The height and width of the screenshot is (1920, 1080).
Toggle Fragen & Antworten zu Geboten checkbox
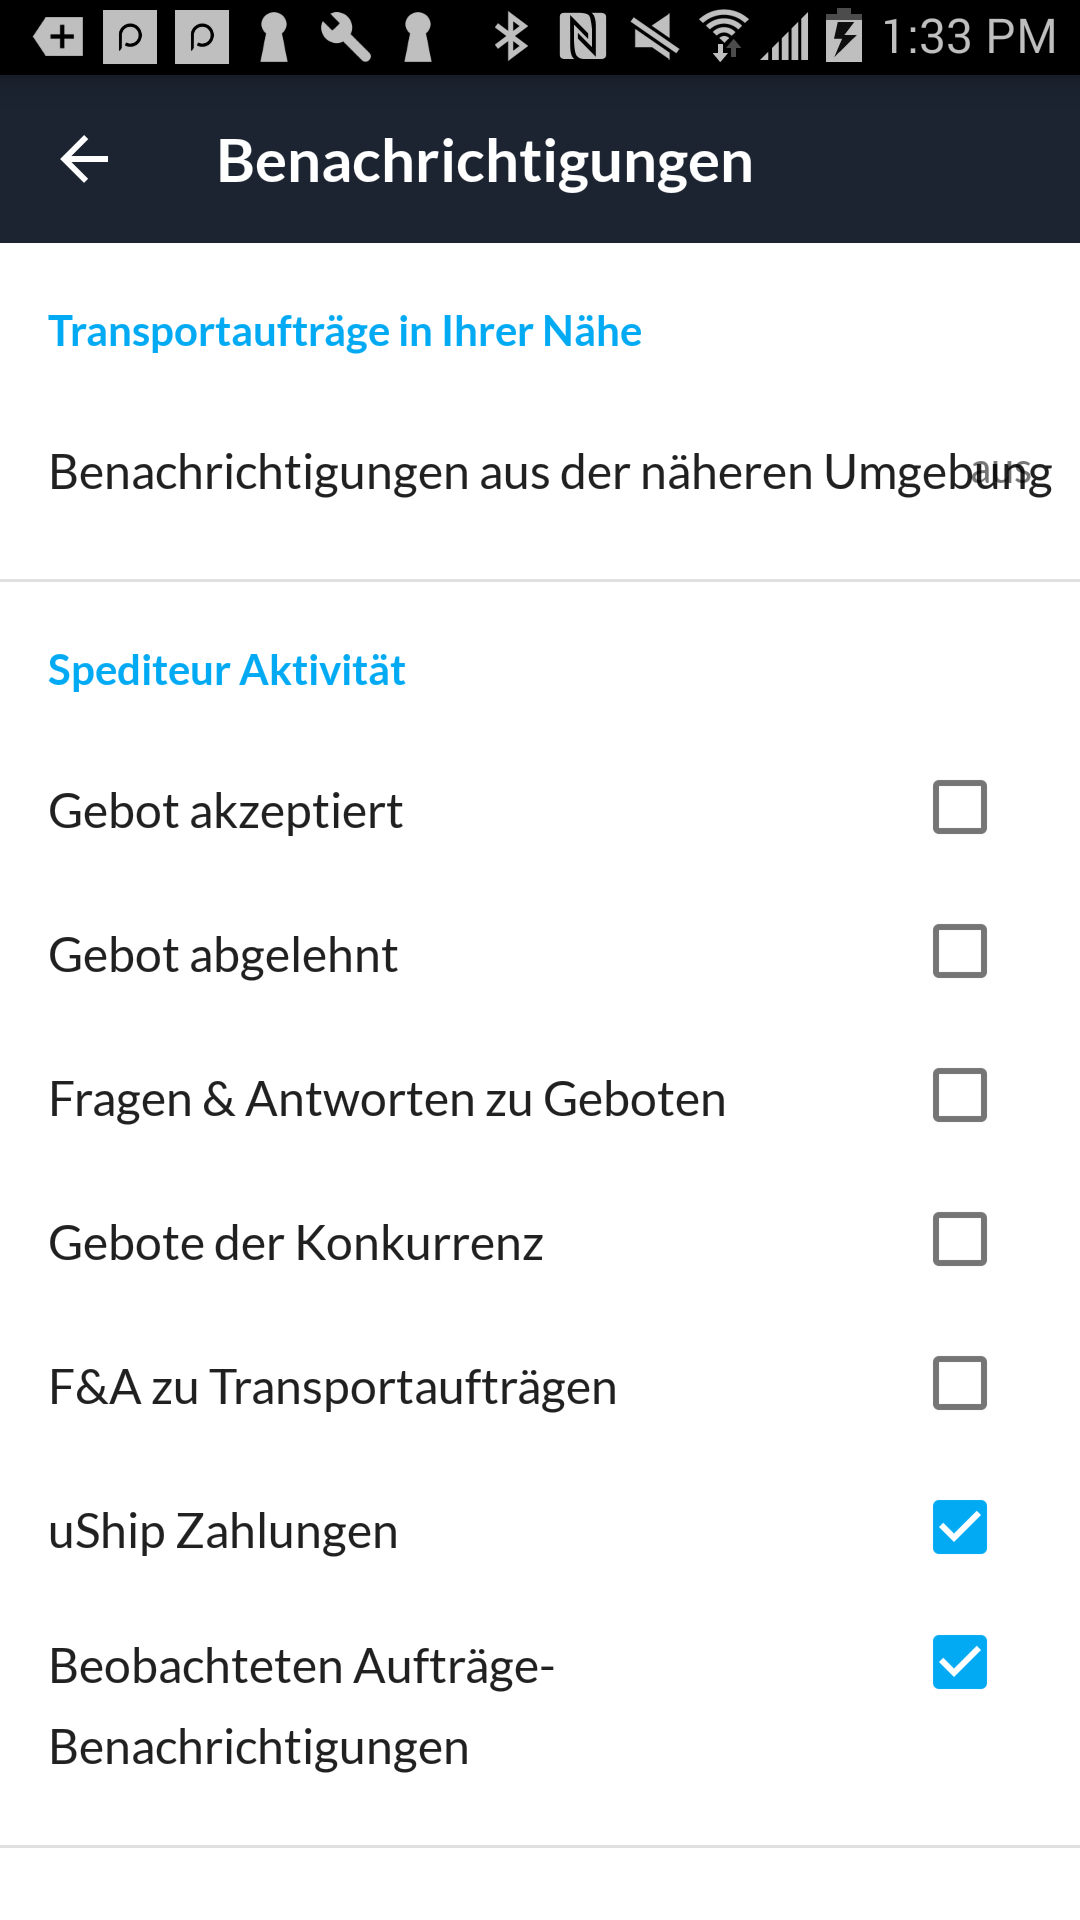(x=959, y=1095)
